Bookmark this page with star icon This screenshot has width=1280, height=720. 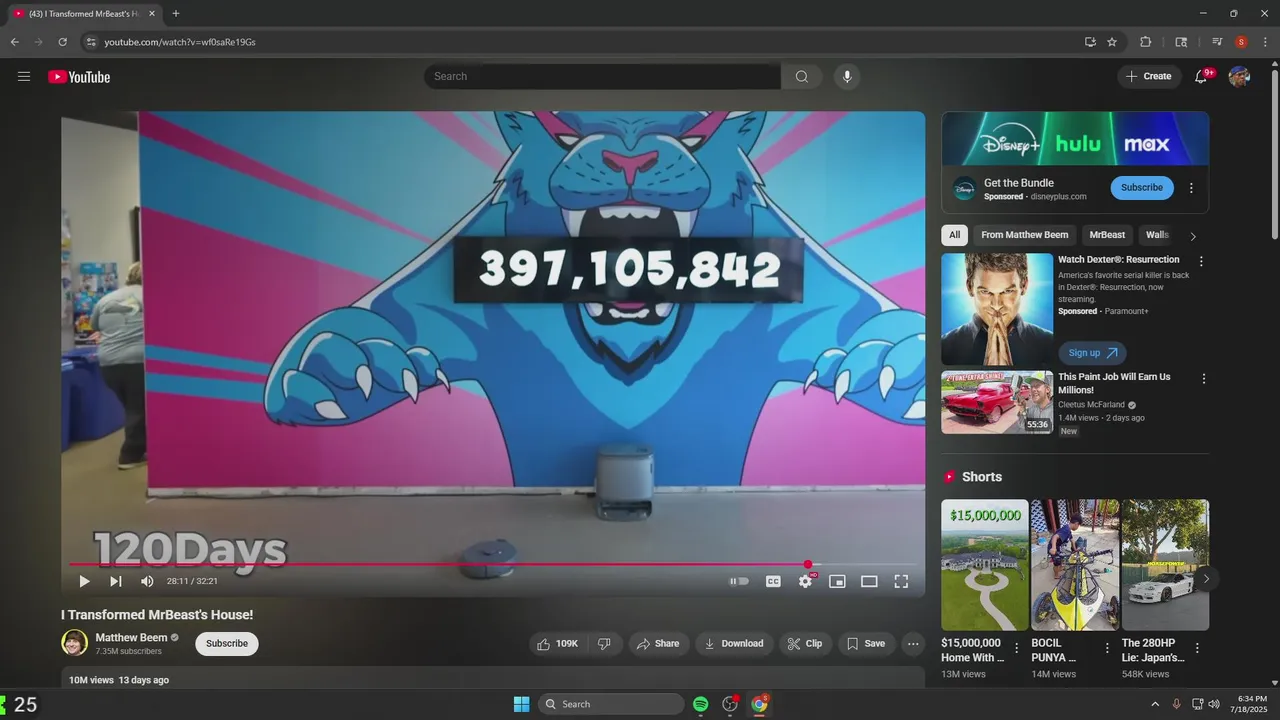click(x=1112, y=42)
